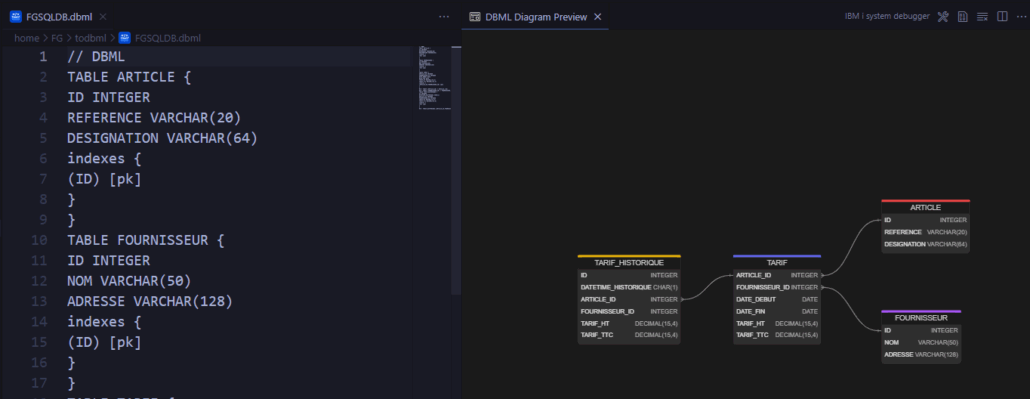Screen dimensions: 1030x399
Task: Click the ID column in FOURNISSEUR table
Action: coord(921,331)
